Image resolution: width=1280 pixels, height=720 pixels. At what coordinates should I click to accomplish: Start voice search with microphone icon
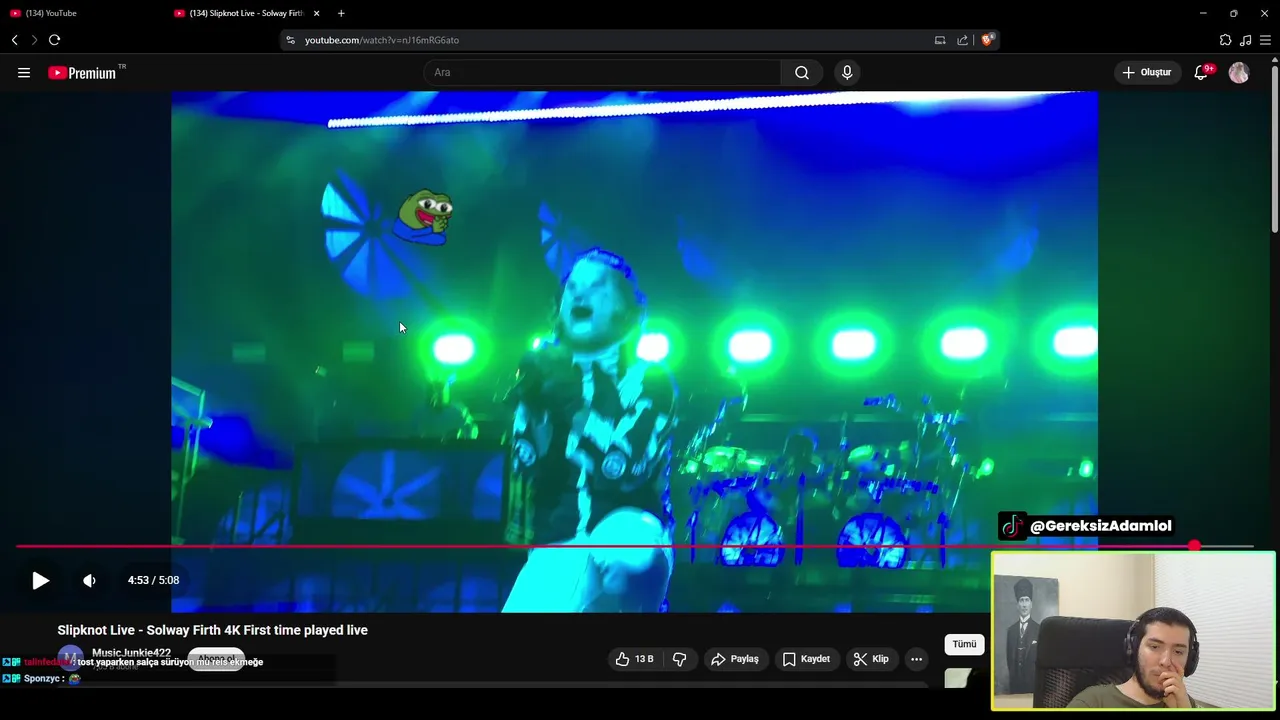847,72
